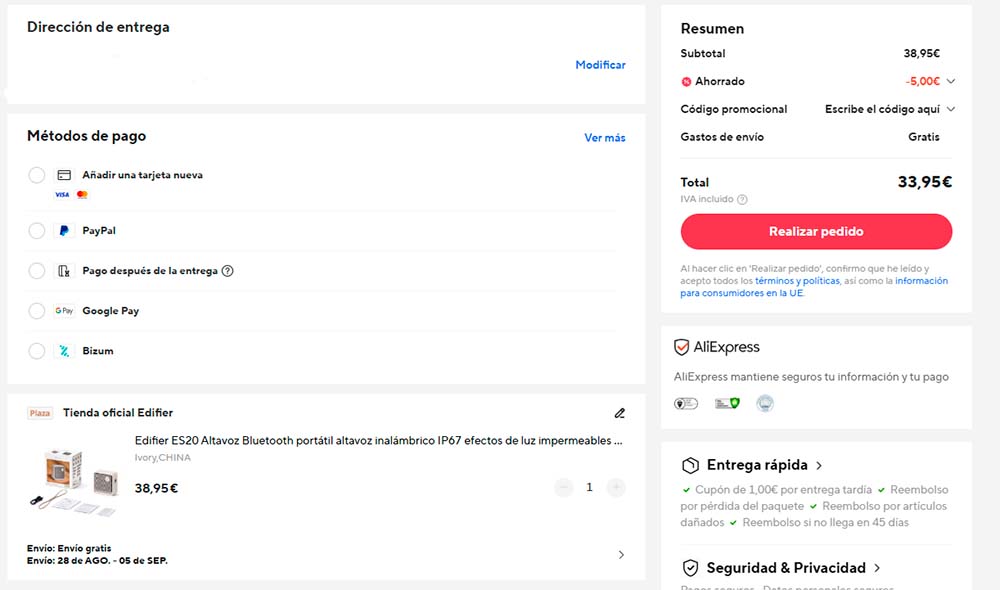Click the Ivory,CHINA variant text
This screenshot has height=590, width=1000.
pos(163,457)
